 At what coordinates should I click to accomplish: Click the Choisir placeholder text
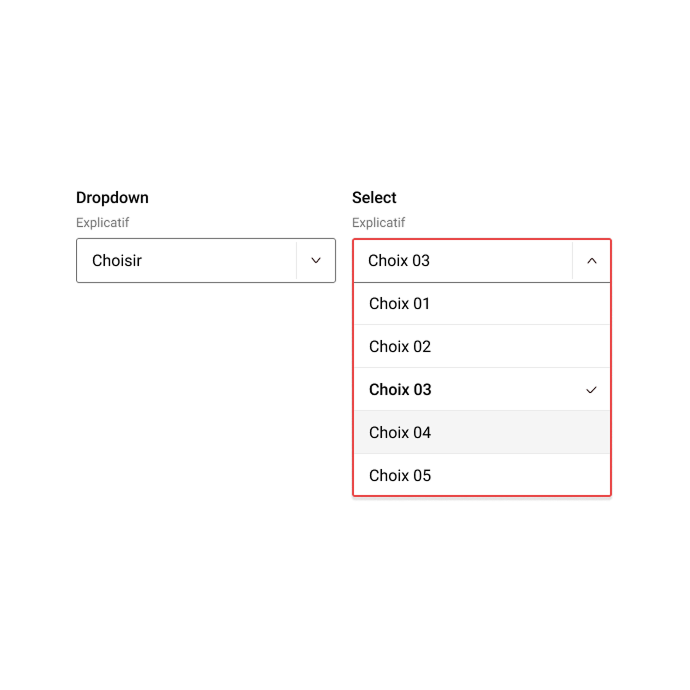[x=117, y=261]
